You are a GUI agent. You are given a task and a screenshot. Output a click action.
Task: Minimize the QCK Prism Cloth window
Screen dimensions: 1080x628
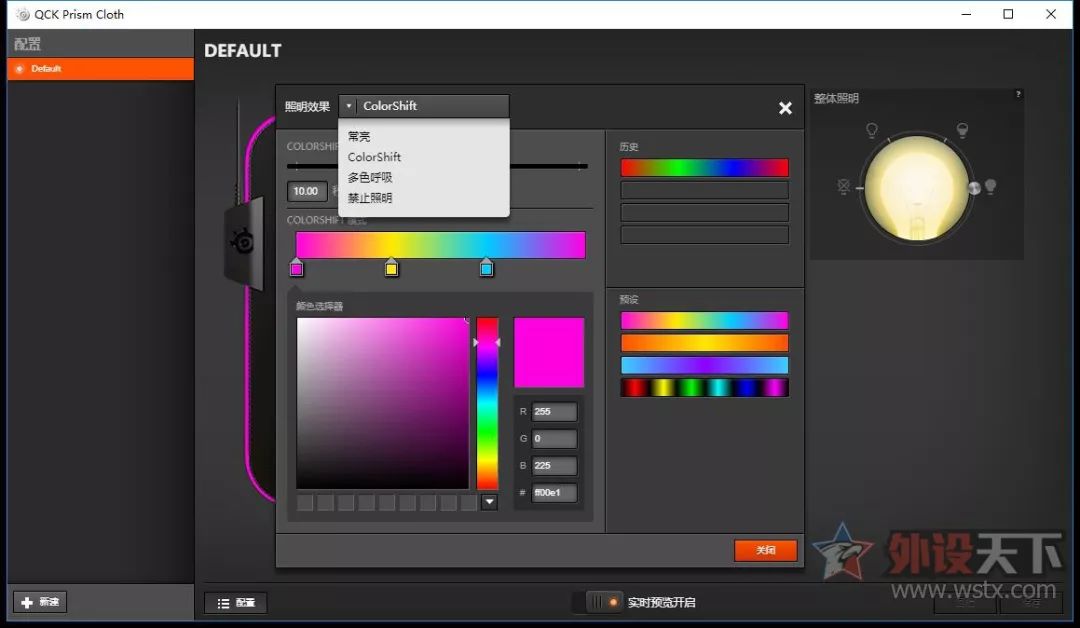point(966,14)
